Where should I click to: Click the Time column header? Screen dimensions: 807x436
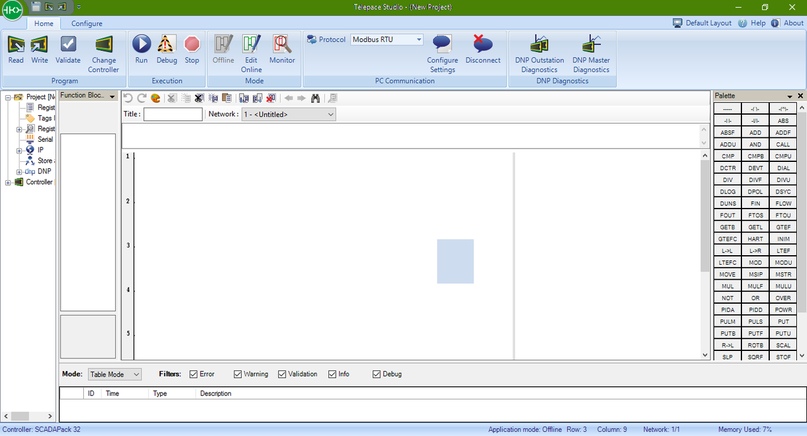tap(112, 393)
